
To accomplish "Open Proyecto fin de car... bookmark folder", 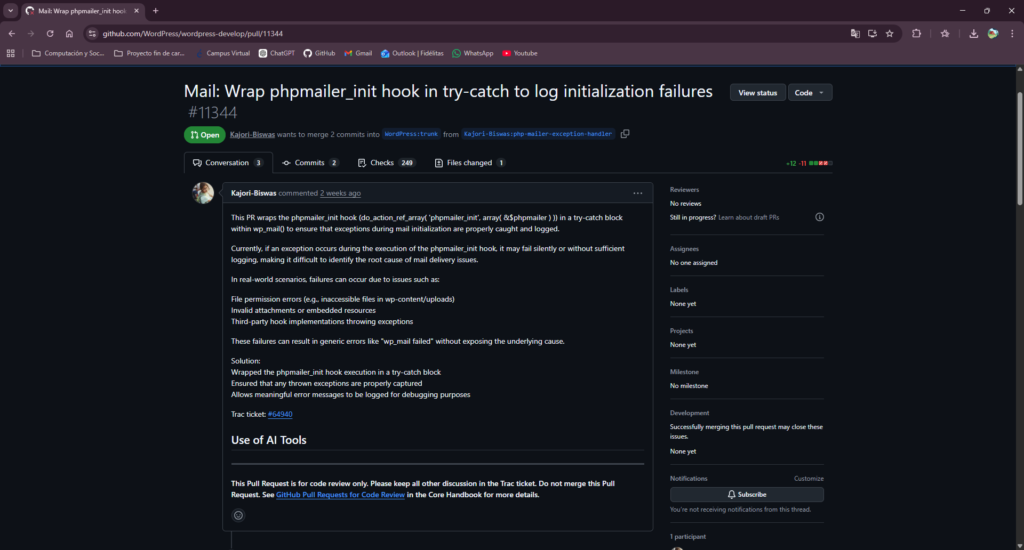I will pyautogui.click(x=149, y=54).
